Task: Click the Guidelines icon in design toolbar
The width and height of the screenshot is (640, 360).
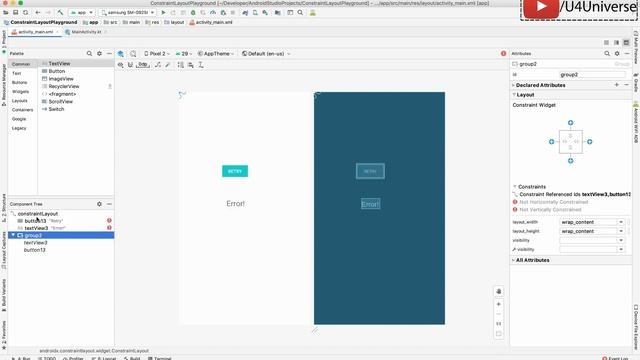Action: pyautogui.click(x=201, y=65)
